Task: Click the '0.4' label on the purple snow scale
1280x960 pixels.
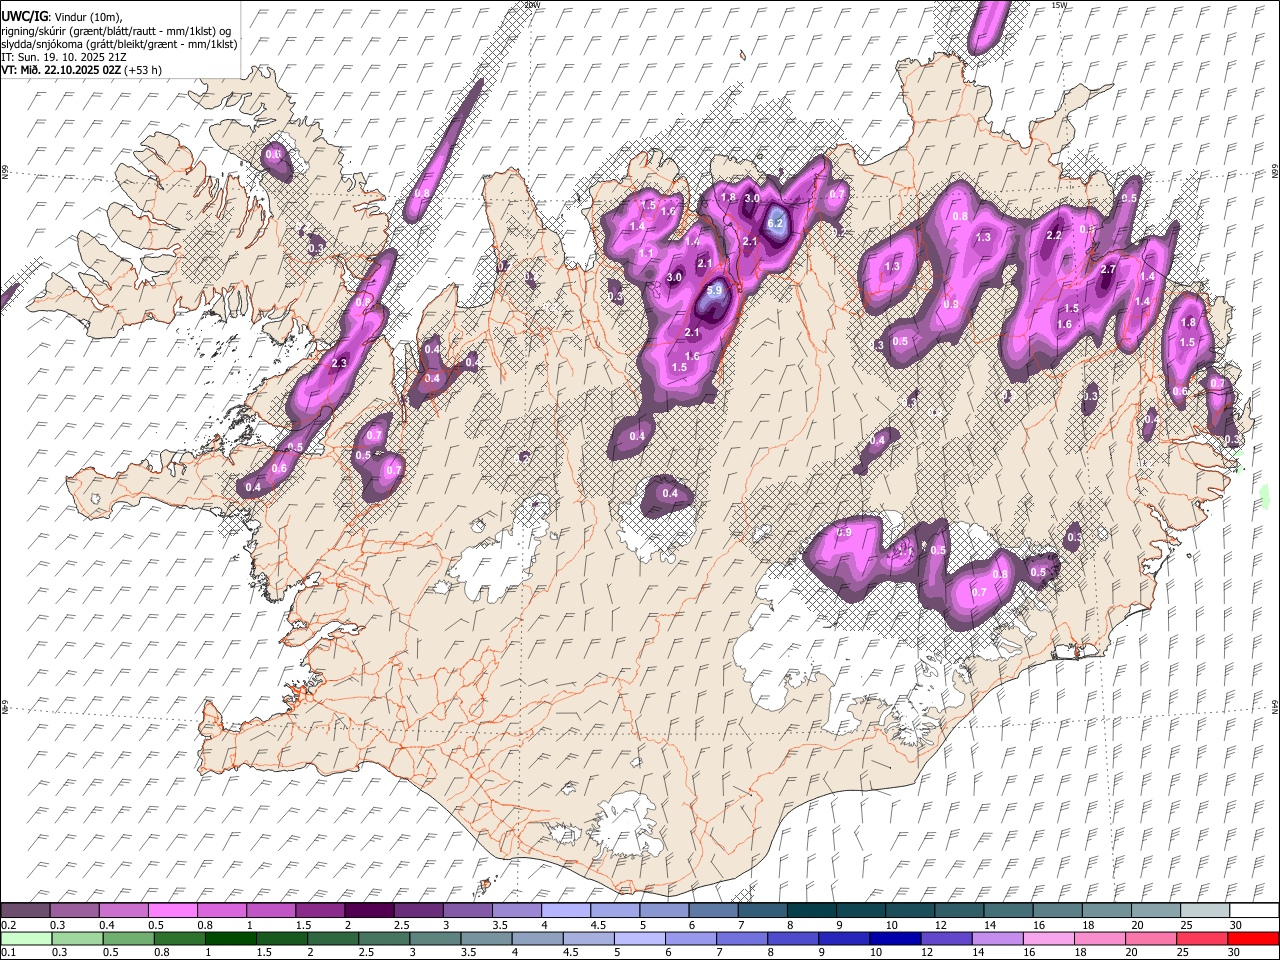Action: pos(106,925)
